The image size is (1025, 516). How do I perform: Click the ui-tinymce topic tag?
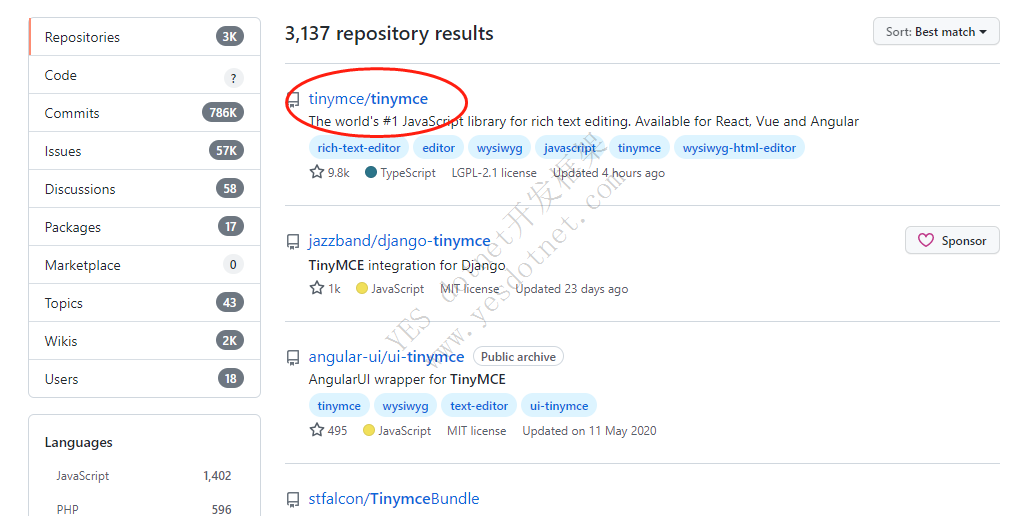tap(559, 405)
